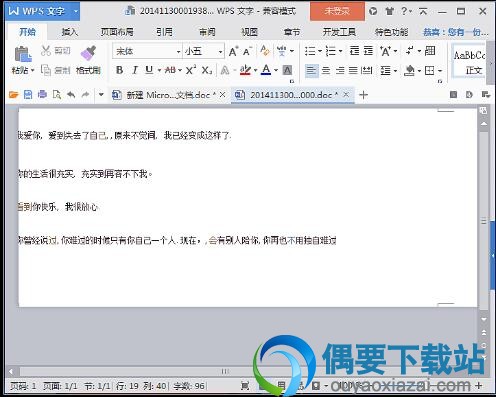Open the 页面布局 ribbon tab

pyautogui.click(x=117, y=32)
